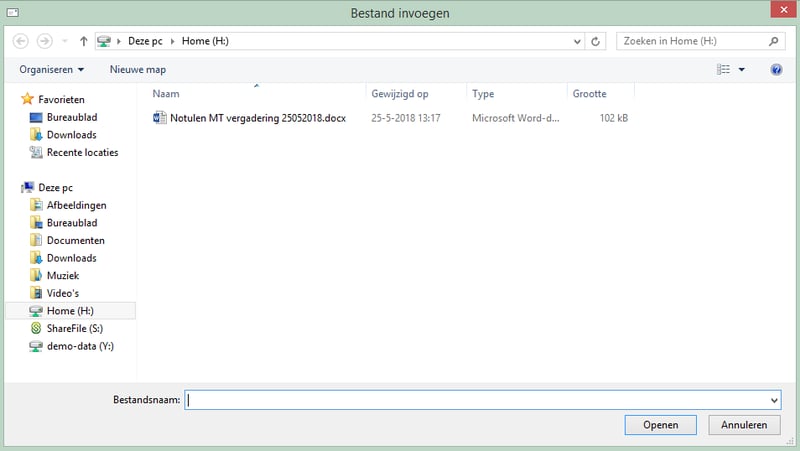
Task: Open Afbeeldingen folder in sidebar
Action: tap(77, 205)
